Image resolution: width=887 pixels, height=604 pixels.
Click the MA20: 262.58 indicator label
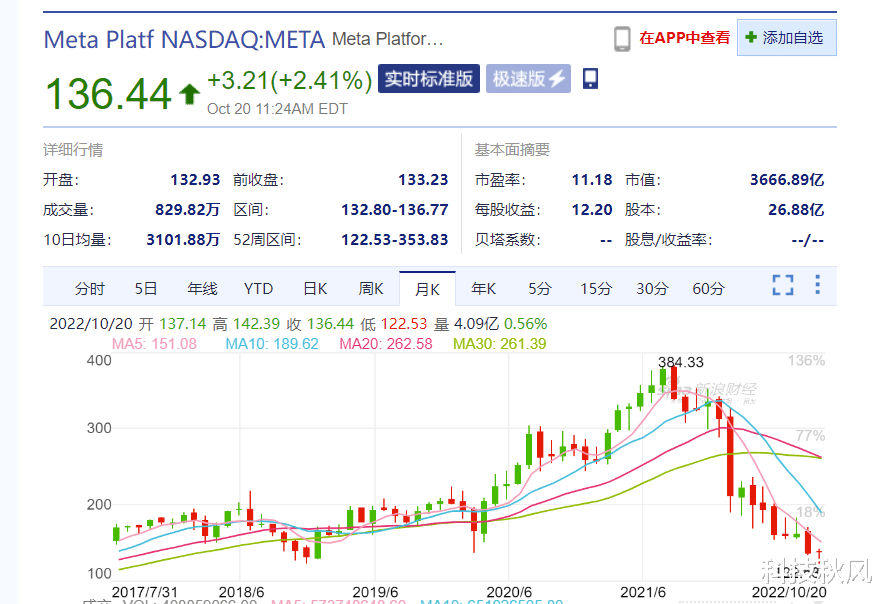tap(386, 344)
